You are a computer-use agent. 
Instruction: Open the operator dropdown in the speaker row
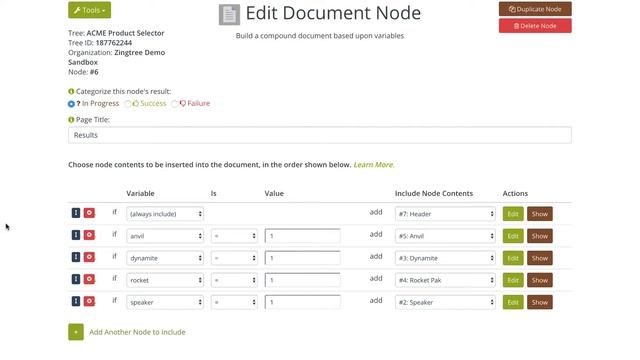coord(234,302)
